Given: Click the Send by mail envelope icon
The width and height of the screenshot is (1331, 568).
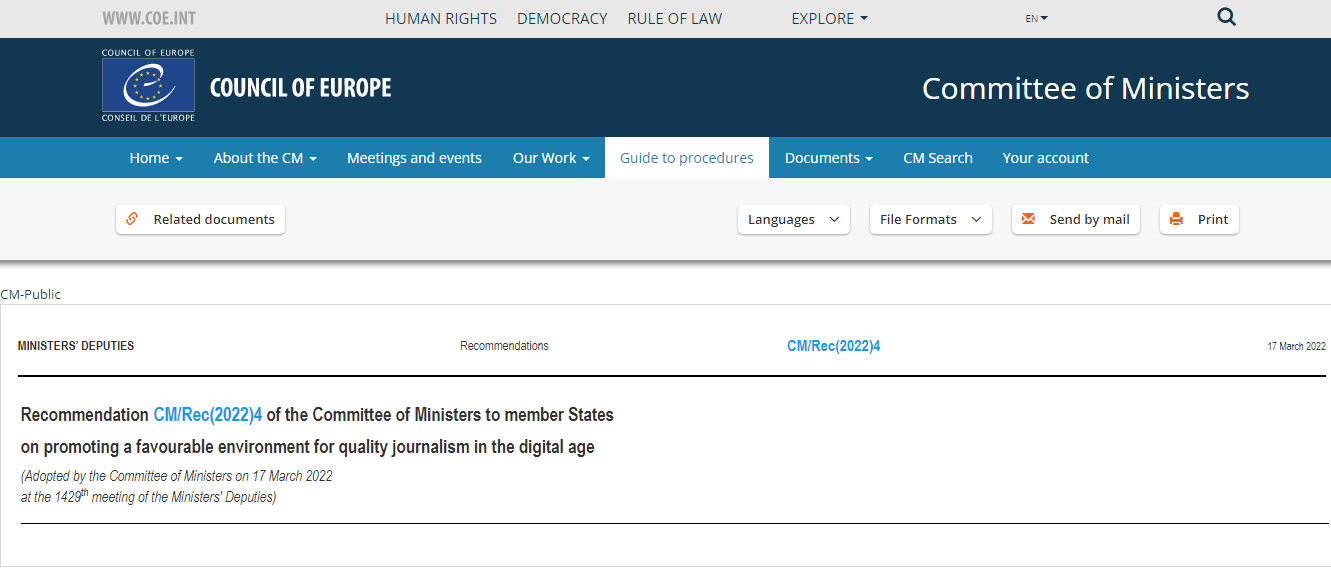Looking at the screenshot, I should coord(1028,219).
